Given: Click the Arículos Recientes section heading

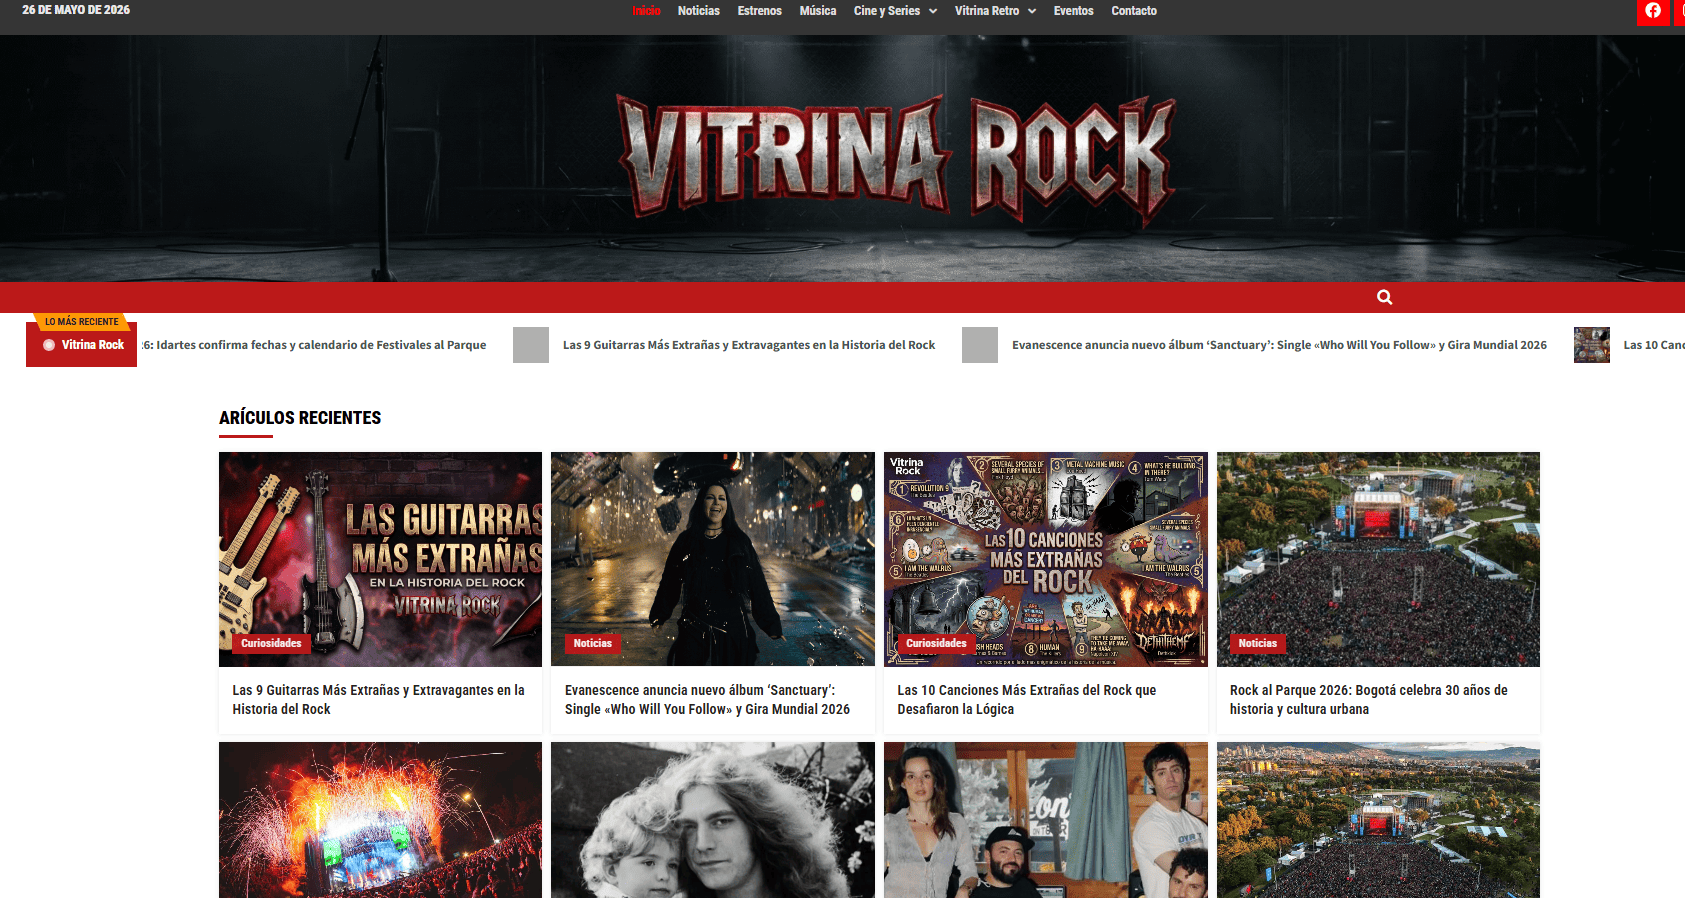Looking at the screenshot, I should point(300,418).
